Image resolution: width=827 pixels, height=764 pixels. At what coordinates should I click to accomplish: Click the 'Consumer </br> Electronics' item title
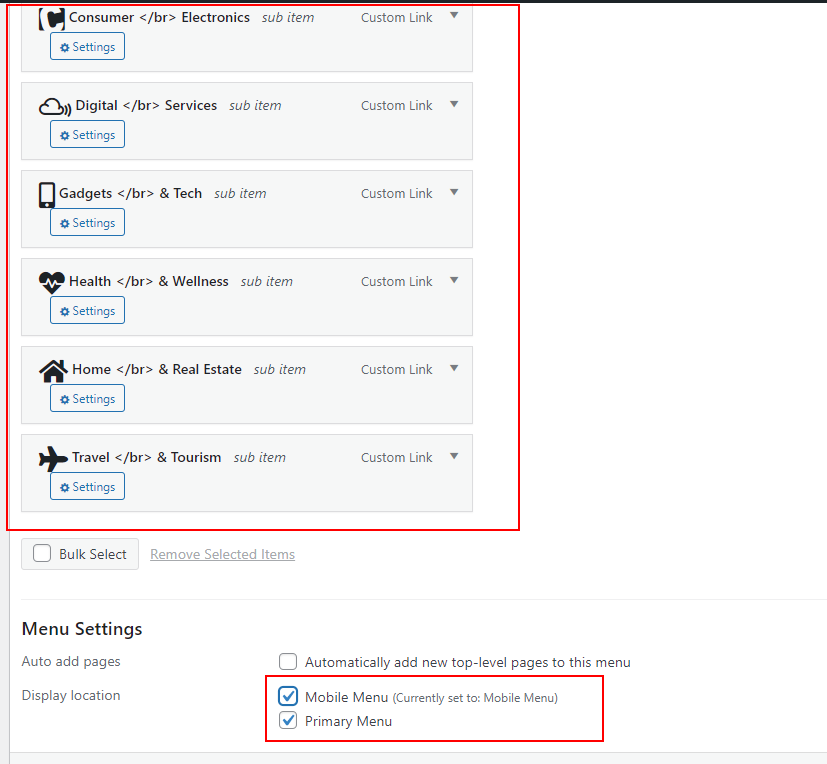point(159,17)
